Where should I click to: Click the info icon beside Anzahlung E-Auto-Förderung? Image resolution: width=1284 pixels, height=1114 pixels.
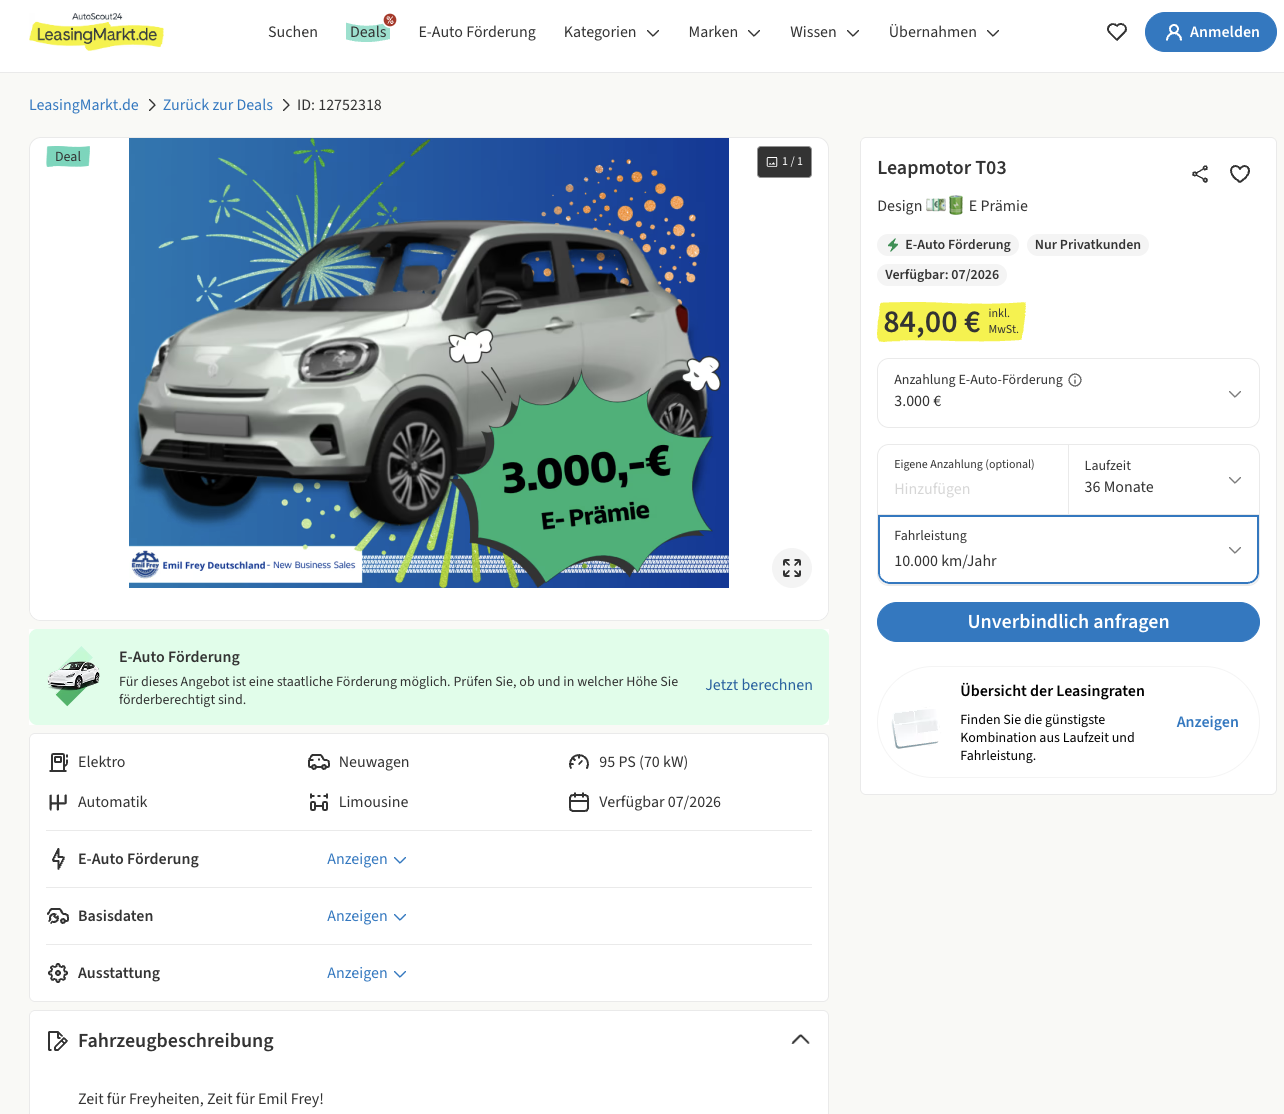click(x=1075, y=380)
